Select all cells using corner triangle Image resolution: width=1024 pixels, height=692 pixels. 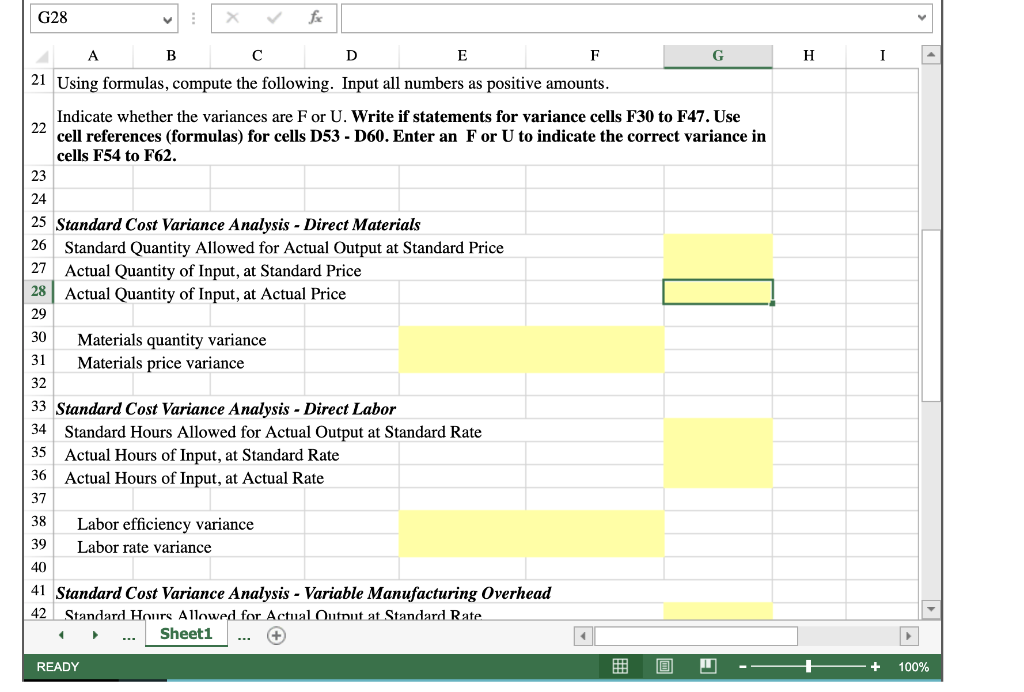click(41, 57)
